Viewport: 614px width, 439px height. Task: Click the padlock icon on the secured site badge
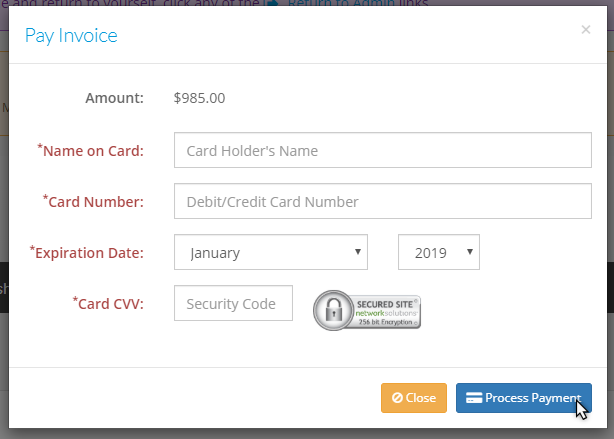tap(334, 310)
